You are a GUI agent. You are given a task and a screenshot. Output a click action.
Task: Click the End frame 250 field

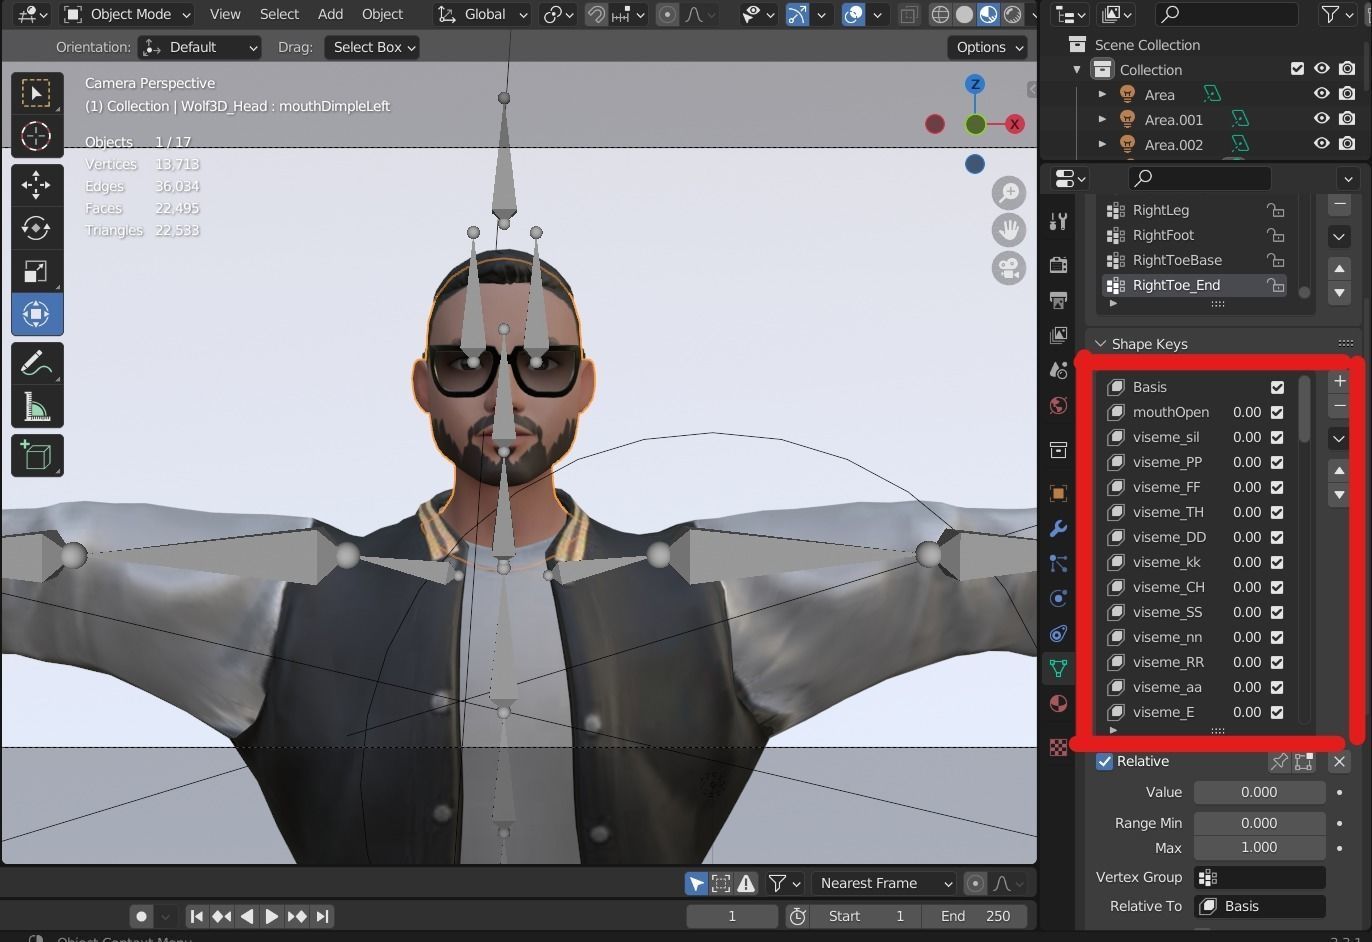coord(974,916)
